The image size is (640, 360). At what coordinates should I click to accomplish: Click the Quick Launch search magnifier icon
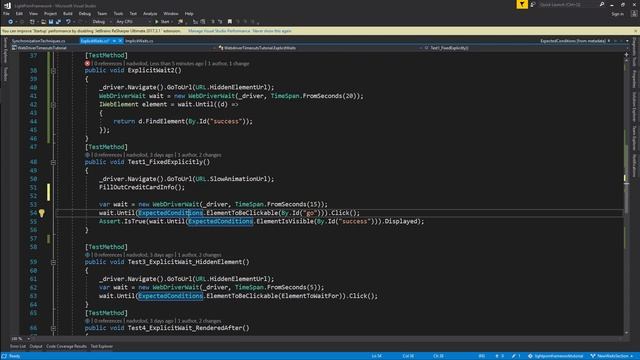pyautogui.click(x=602, y=4)
